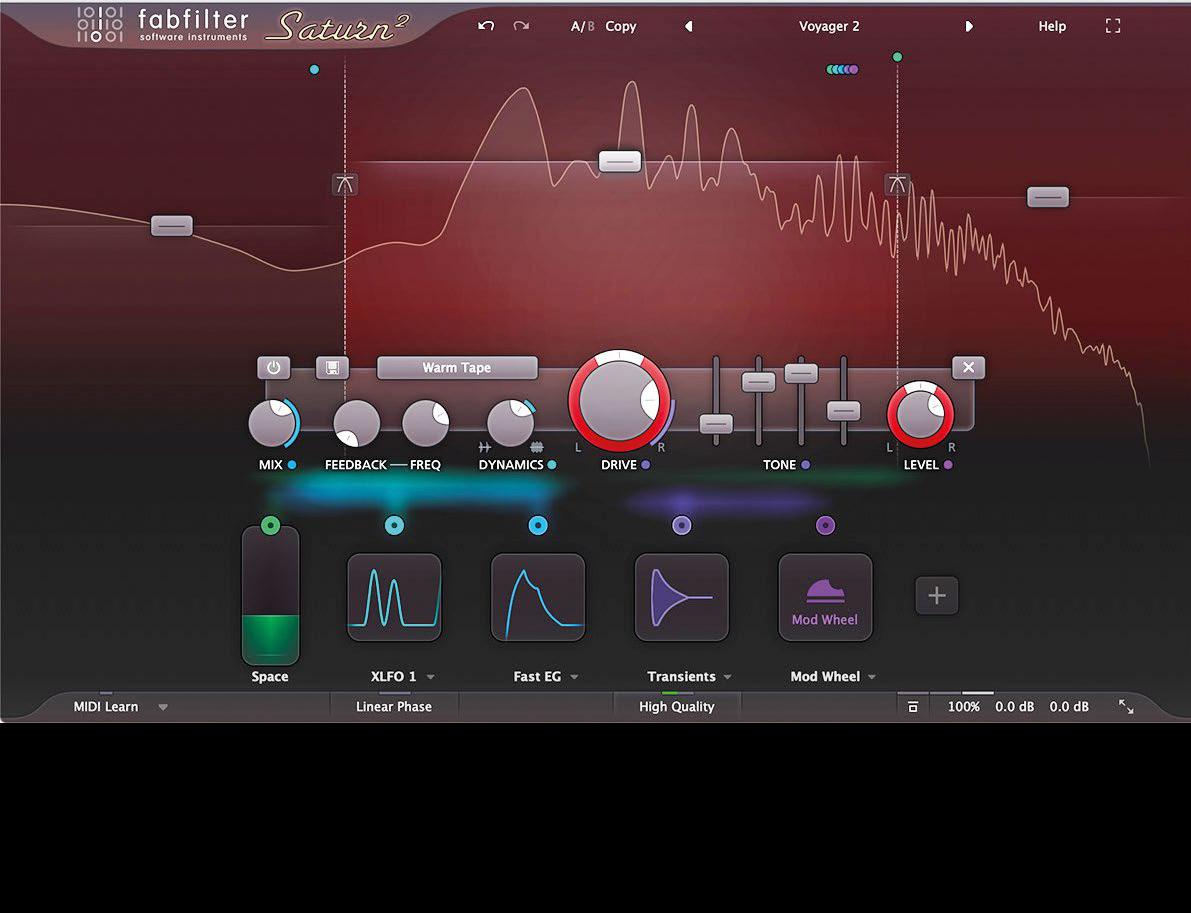1191x913 pixels.
Task: Click the first Tone slider handle
Action: click(x=716, y=424)
